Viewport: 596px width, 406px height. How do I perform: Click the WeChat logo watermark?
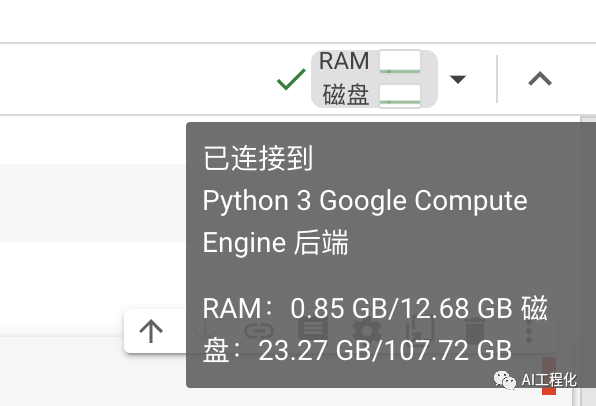pyautogui.click(x=504, y=380)
